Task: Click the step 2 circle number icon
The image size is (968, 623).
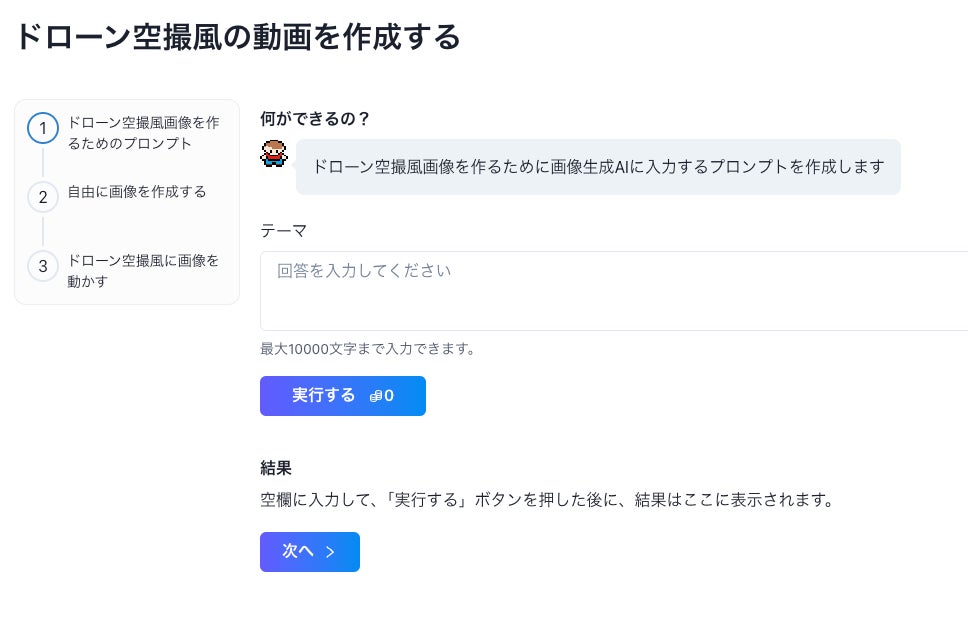Action: [43, 197]
